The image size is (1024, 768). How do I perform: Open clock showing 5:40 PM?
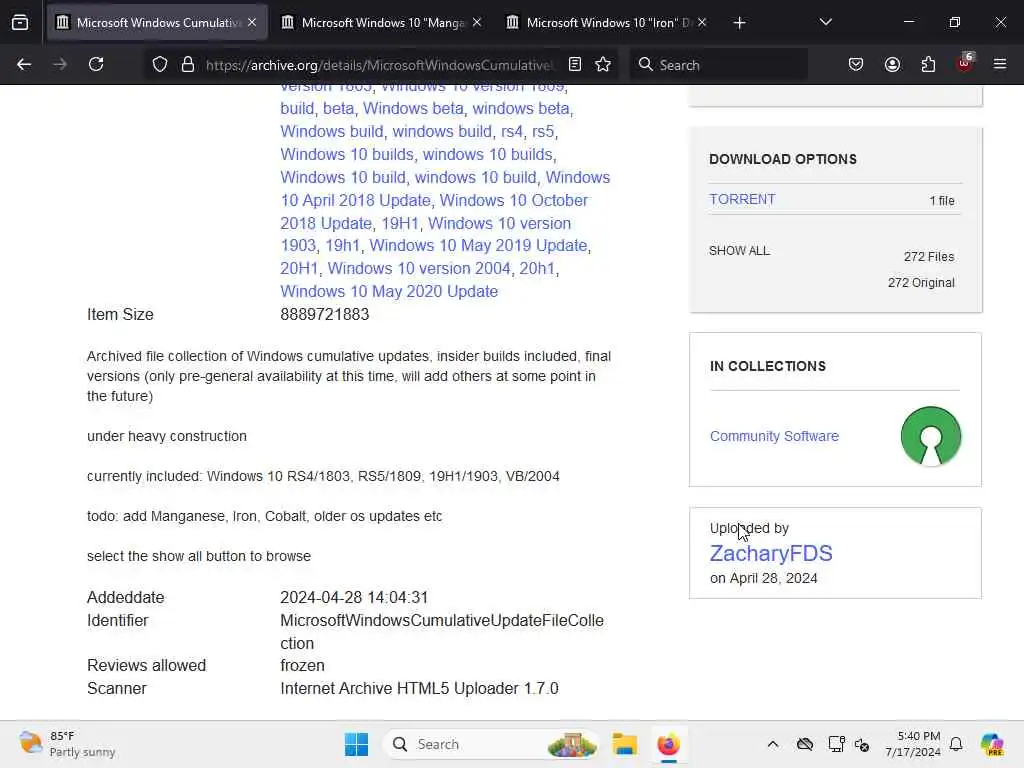click(x=913, y=744)
